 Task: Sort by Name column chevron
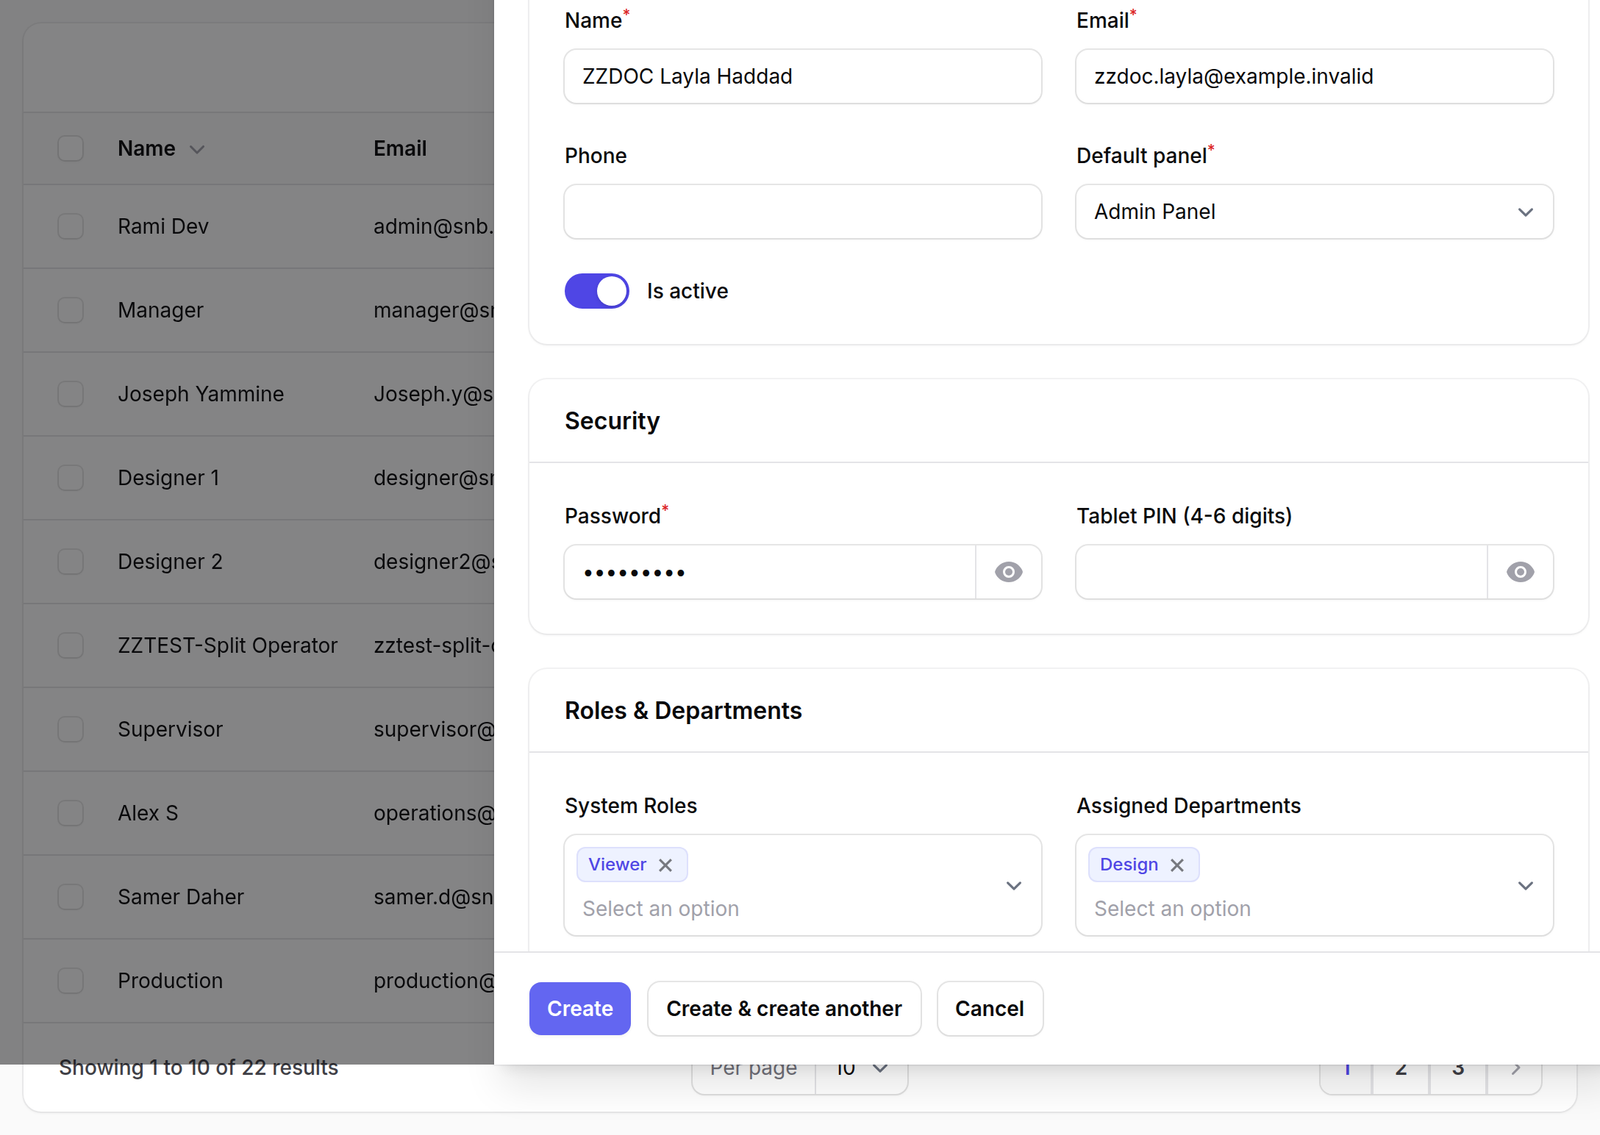tap(197, 149)
